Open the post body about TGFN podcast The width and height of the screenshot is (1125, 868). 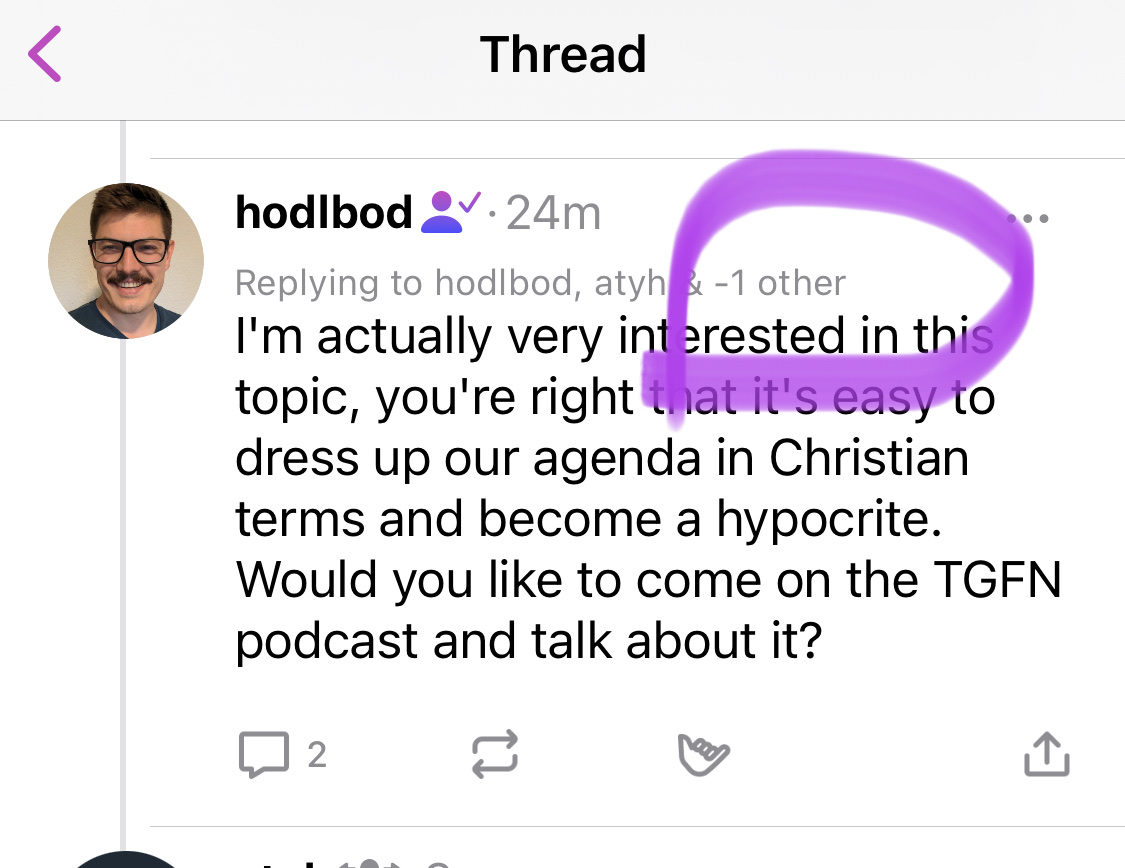(648, 488)
